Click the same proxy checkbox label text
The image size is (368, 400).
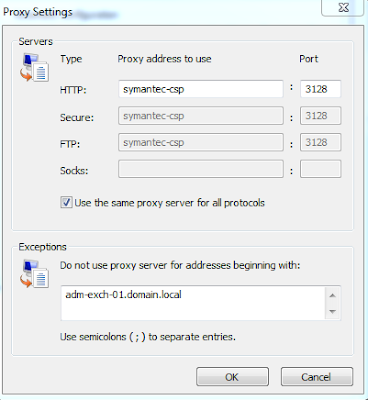click(170, 203)
